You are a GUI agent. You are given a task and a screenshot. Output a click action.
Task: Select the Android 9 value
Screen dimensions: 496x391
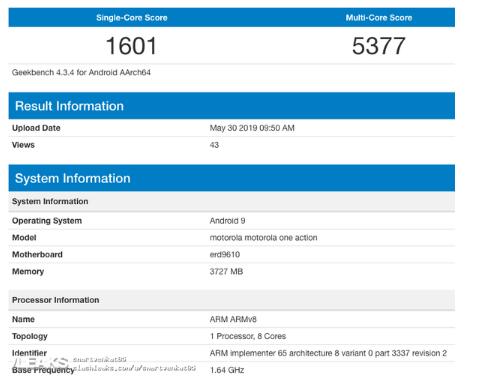pos(227,221)
